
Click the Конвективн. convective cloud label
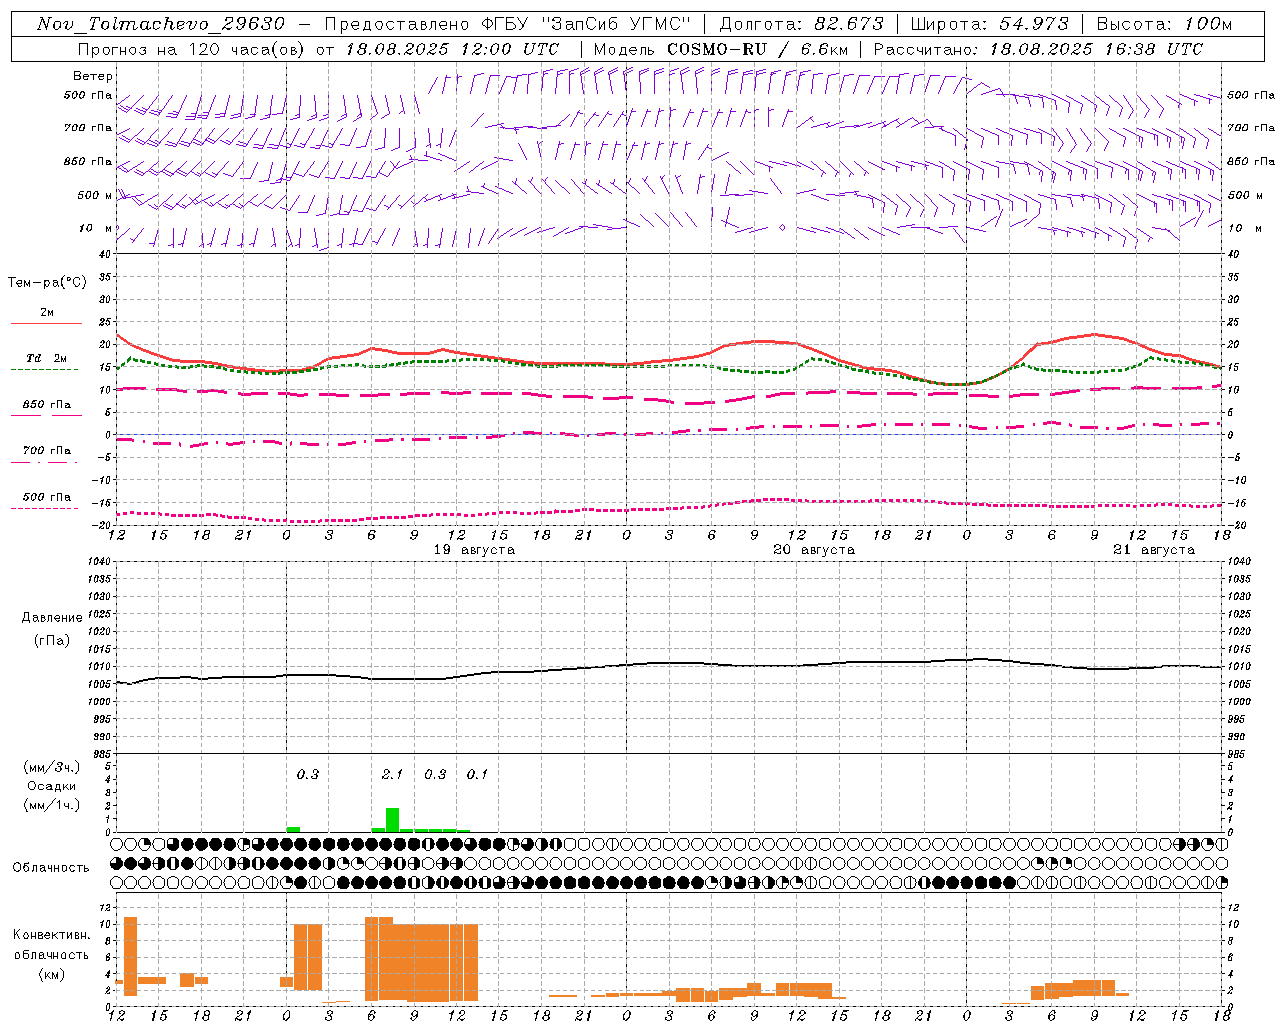[x=51, y=935]
